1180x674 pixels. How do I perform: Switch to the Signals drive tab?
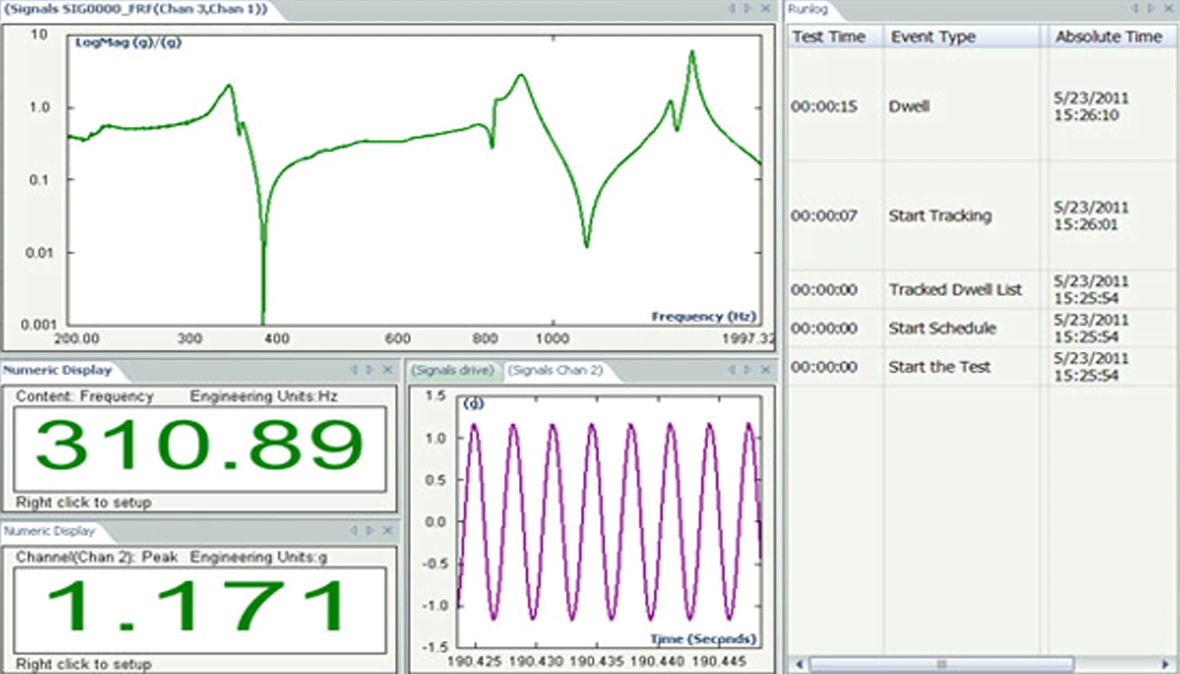point(452,371)
